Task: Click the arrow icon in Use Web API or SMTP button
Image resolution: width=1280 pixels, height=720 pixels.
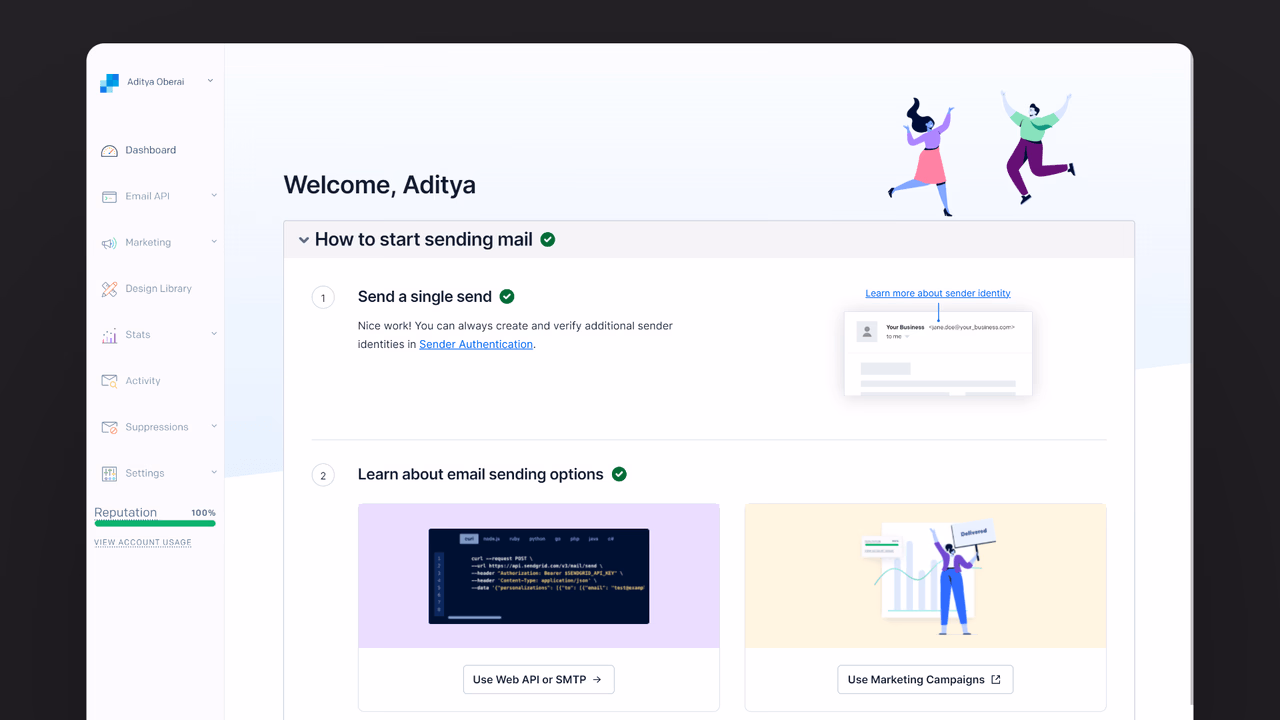Action: [x=597, y=680]
